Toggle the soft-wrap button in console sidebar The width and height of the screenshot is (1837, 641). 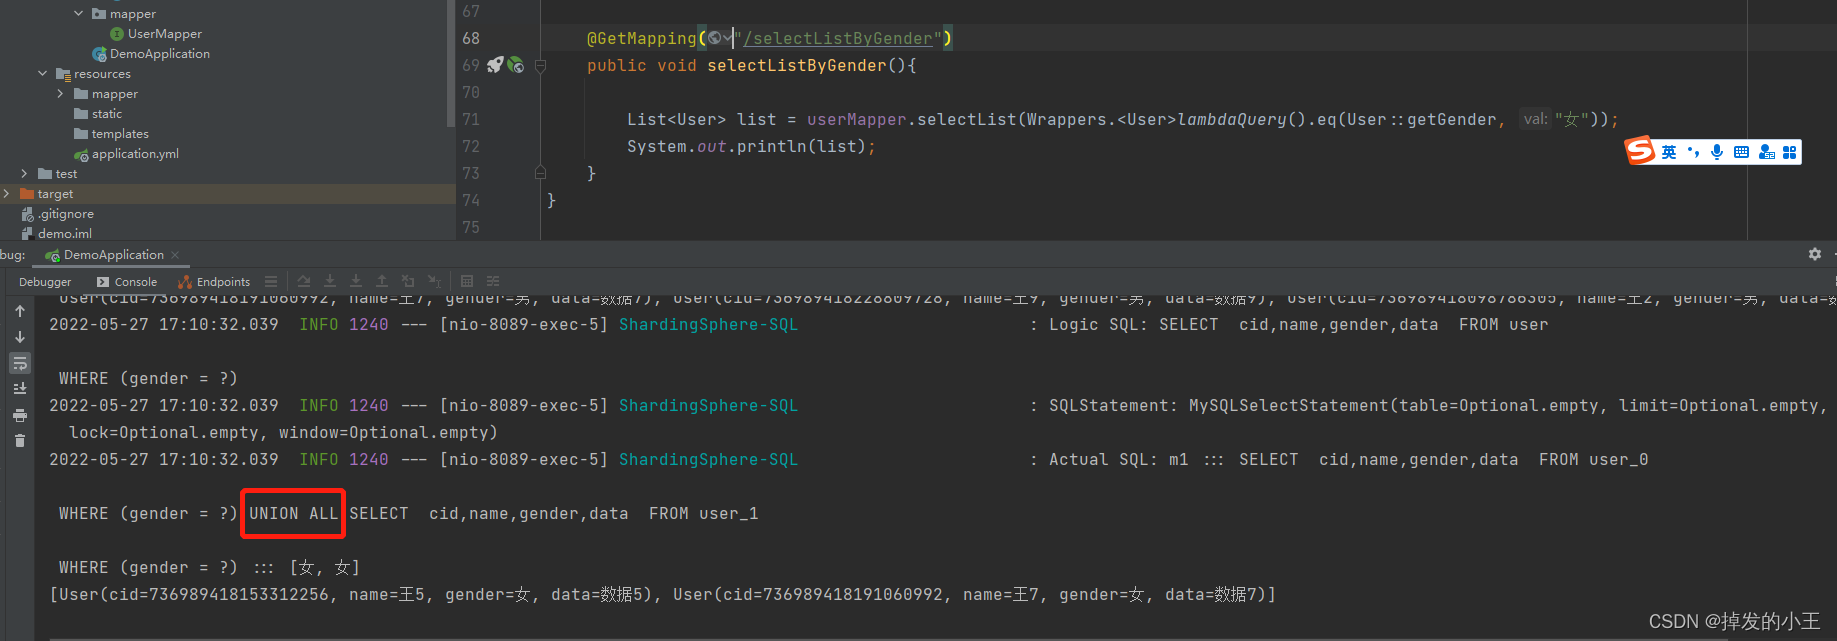pos(20,363)
